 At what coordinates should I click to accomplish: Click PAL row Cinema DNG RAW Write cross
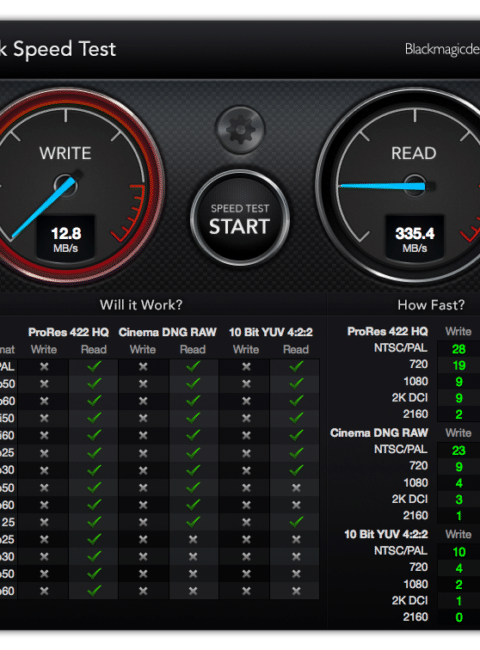click(x=143, y=367)
